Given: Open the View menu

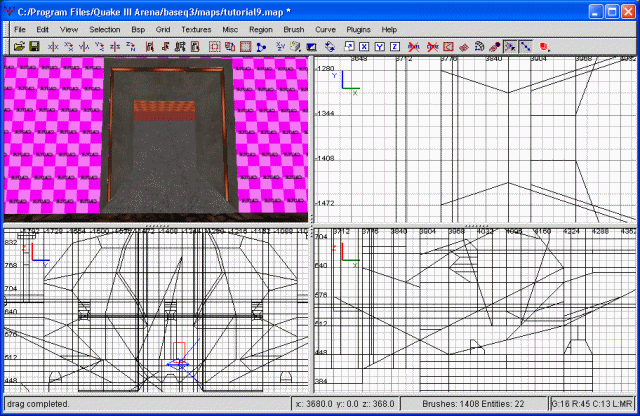Looking at the screenshot, I should (69, 29).
